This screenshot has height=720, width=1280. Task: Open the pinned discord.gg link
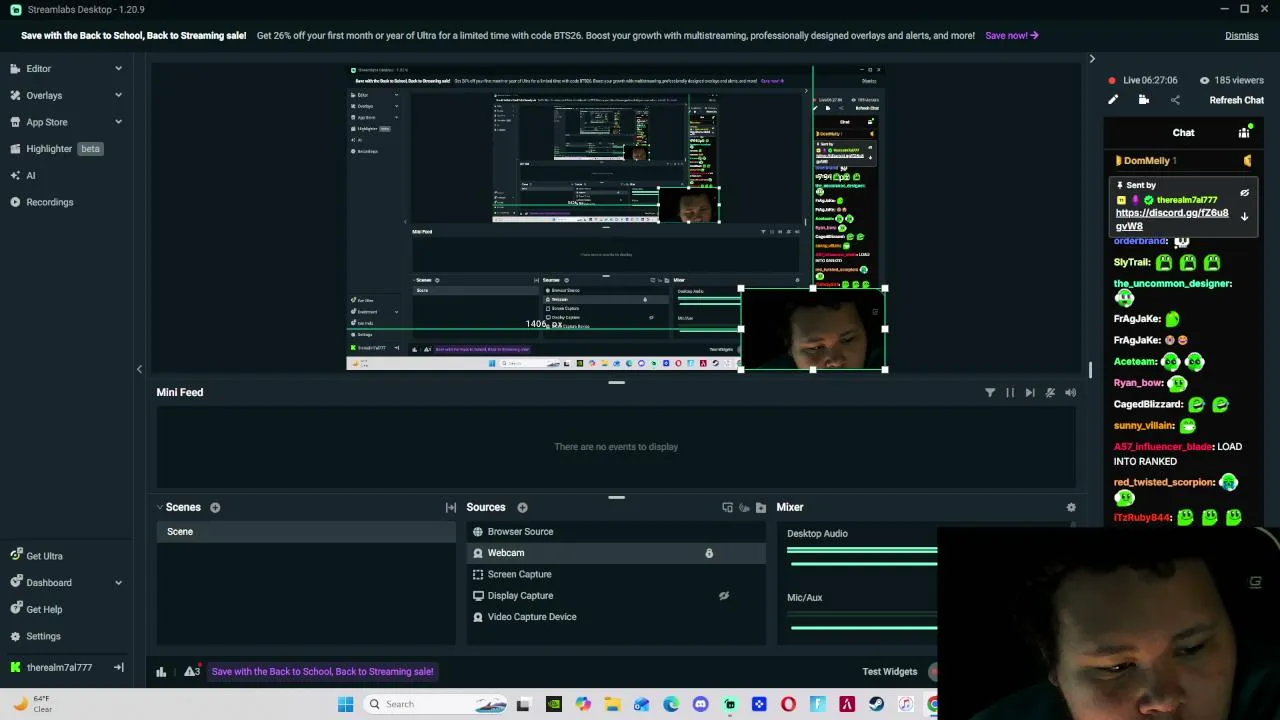click(1172, 219)
